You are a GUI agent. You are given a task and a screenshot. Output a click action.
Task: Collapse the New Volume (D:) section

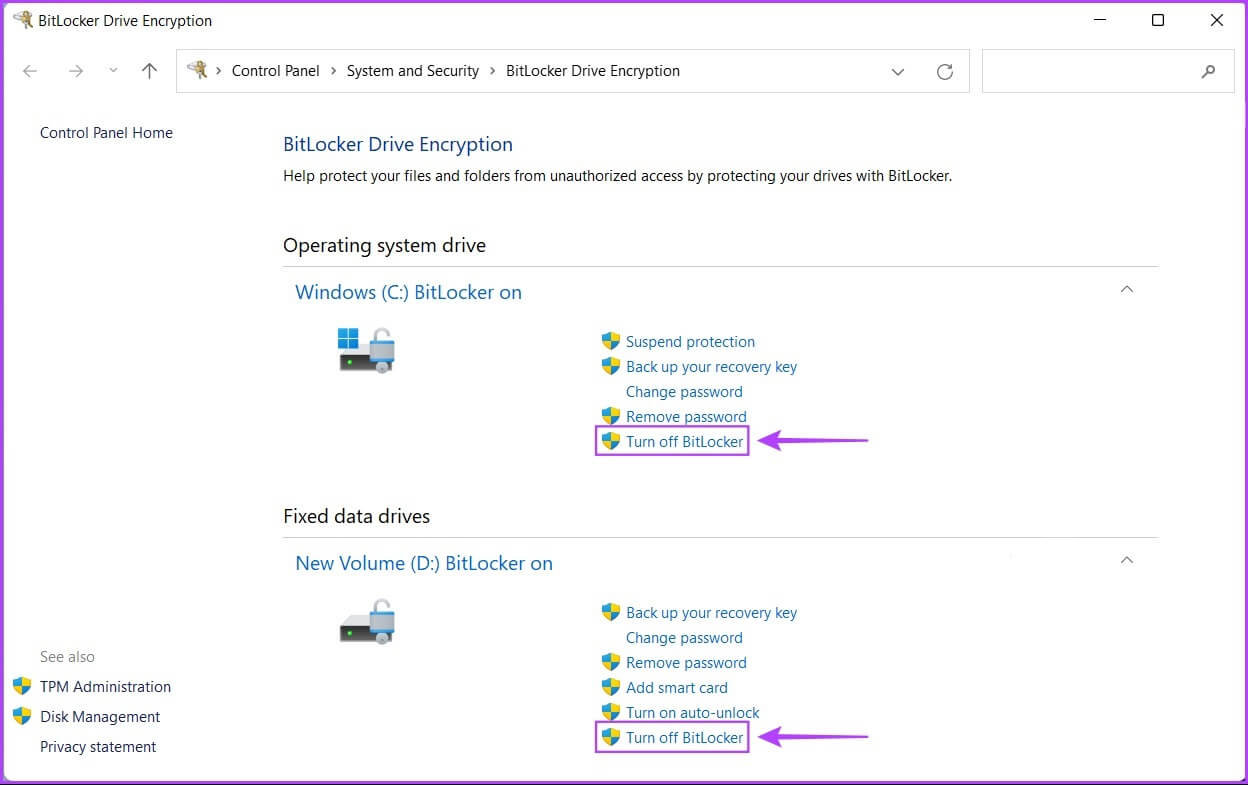click(1127, 560)
